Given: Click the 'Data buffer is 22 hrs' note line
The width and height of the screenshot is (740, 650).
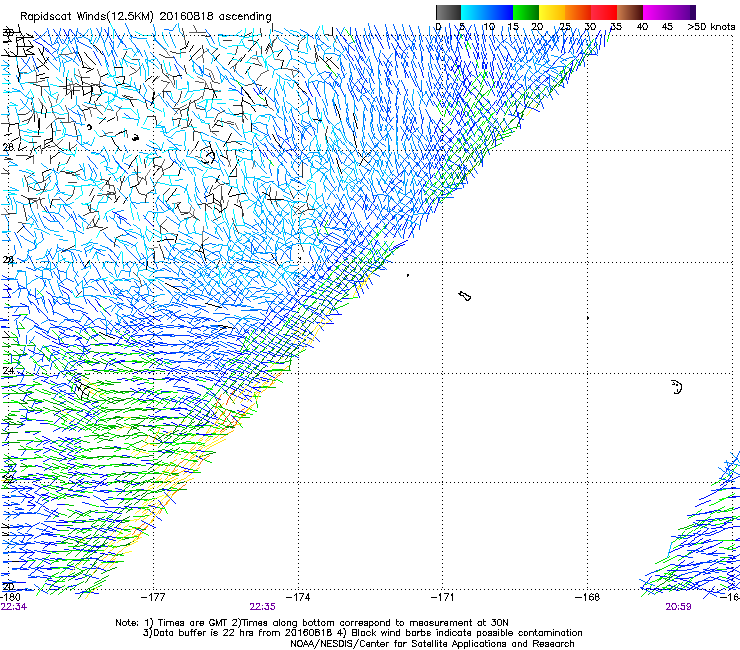Looking at the screenshot, I should pyautogui.click(x=362, y=633).
